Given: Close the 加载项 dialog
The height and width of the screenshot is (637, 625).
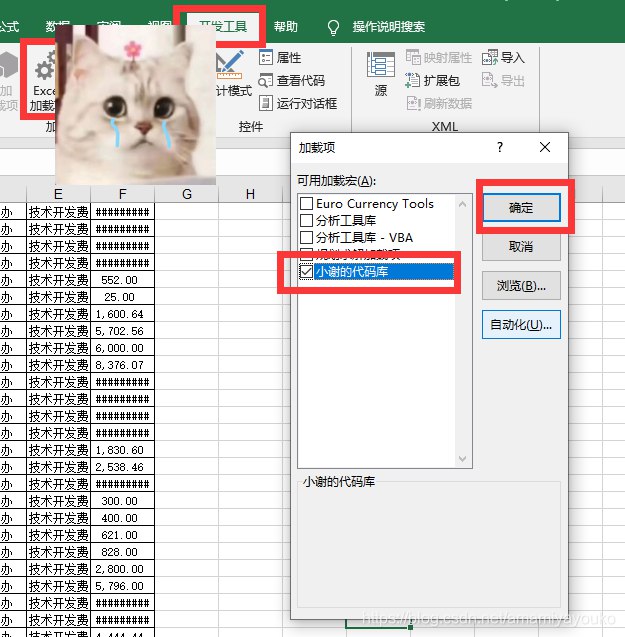Looking at the screenshot, I should [x=545, y=147].
